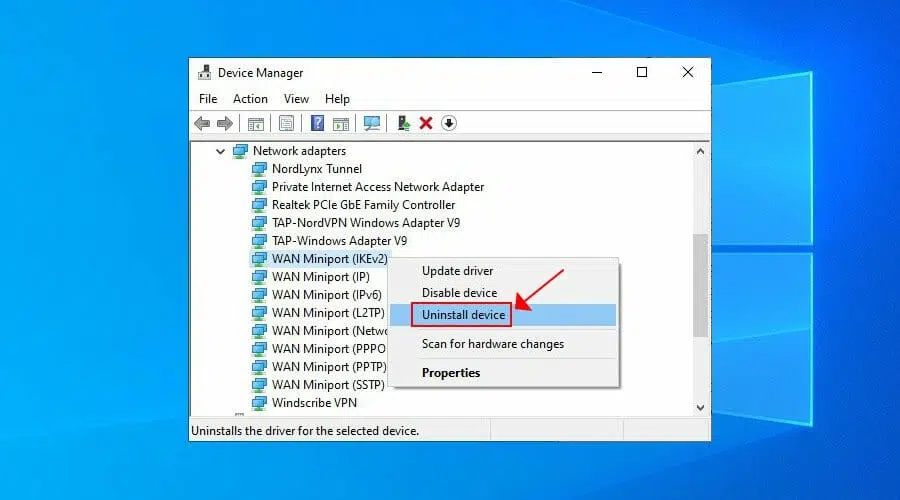Click the Forward arrow toolbar icon
The image size is (900, 500).
coord(225,123)
